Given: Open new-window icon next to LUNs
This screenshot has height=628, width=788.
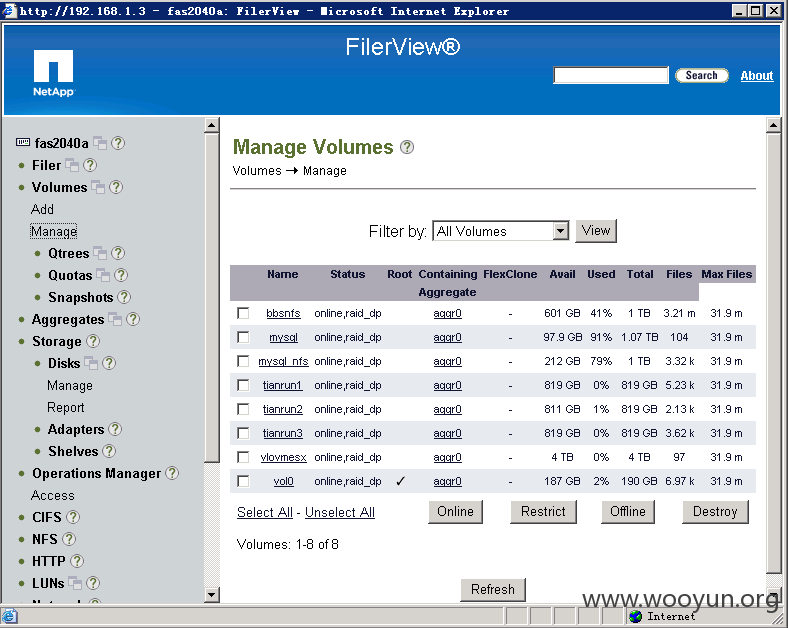Looking at the screenshot, I should coord(75,583).
